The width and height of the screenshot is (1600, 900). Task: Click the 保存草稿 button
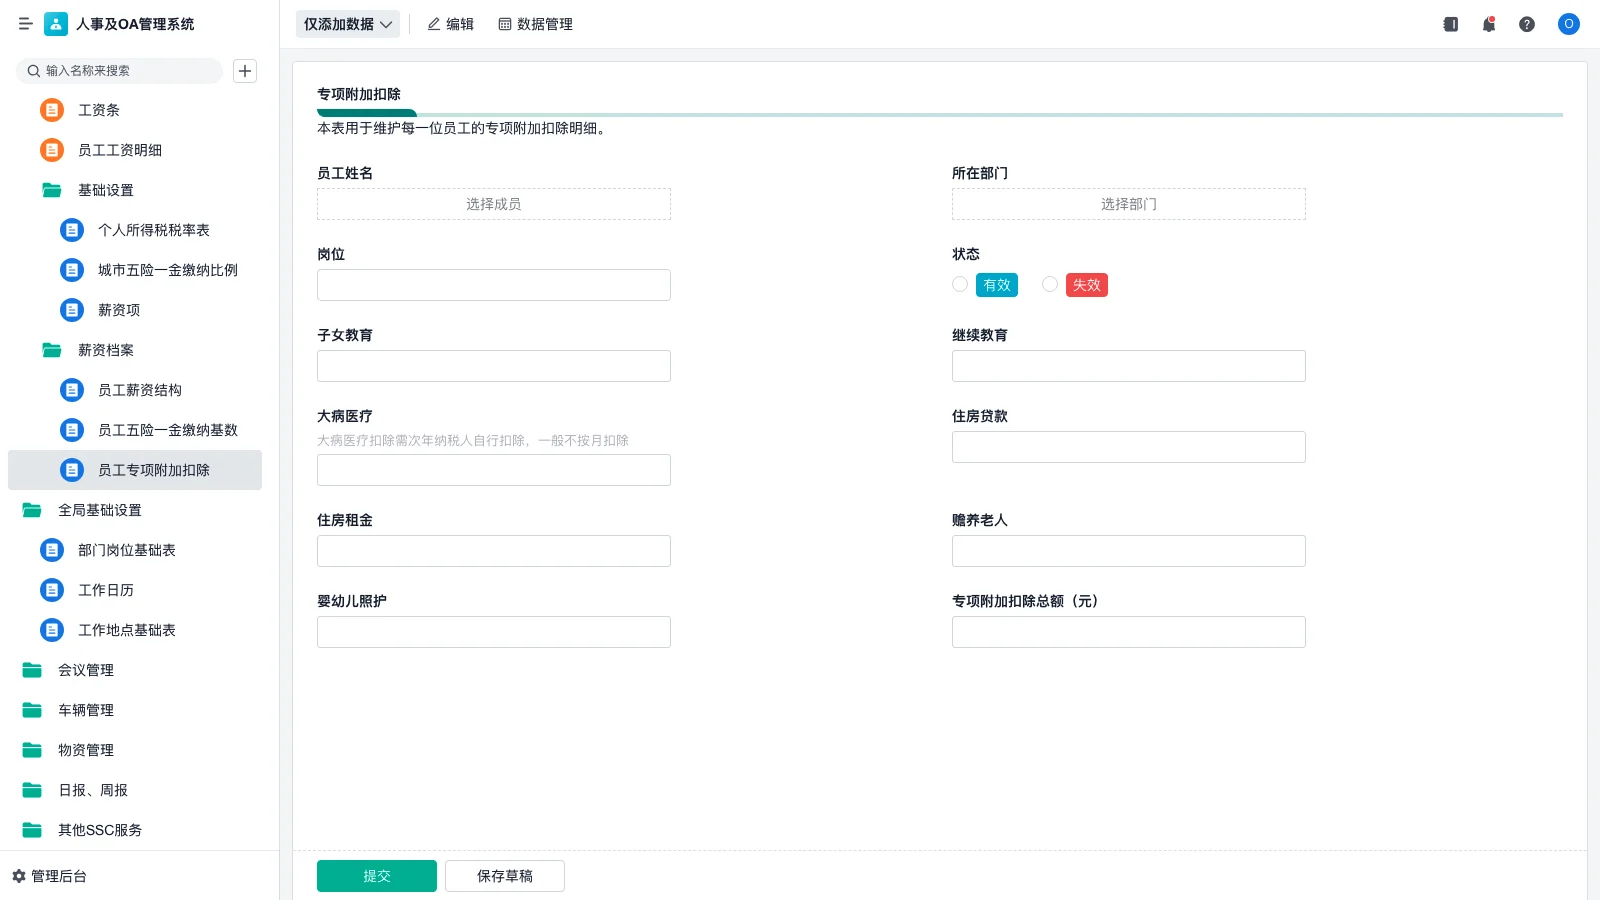click(504, 875)
